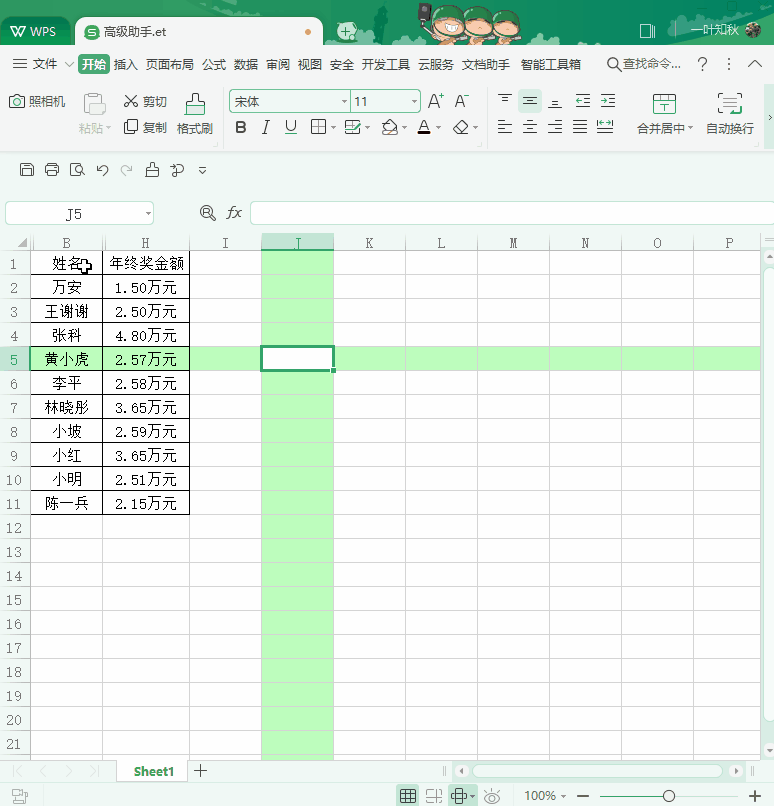Toggle Italic formatting
The height and width of the screenshot is (806, 774).
[x=266, y=127]
